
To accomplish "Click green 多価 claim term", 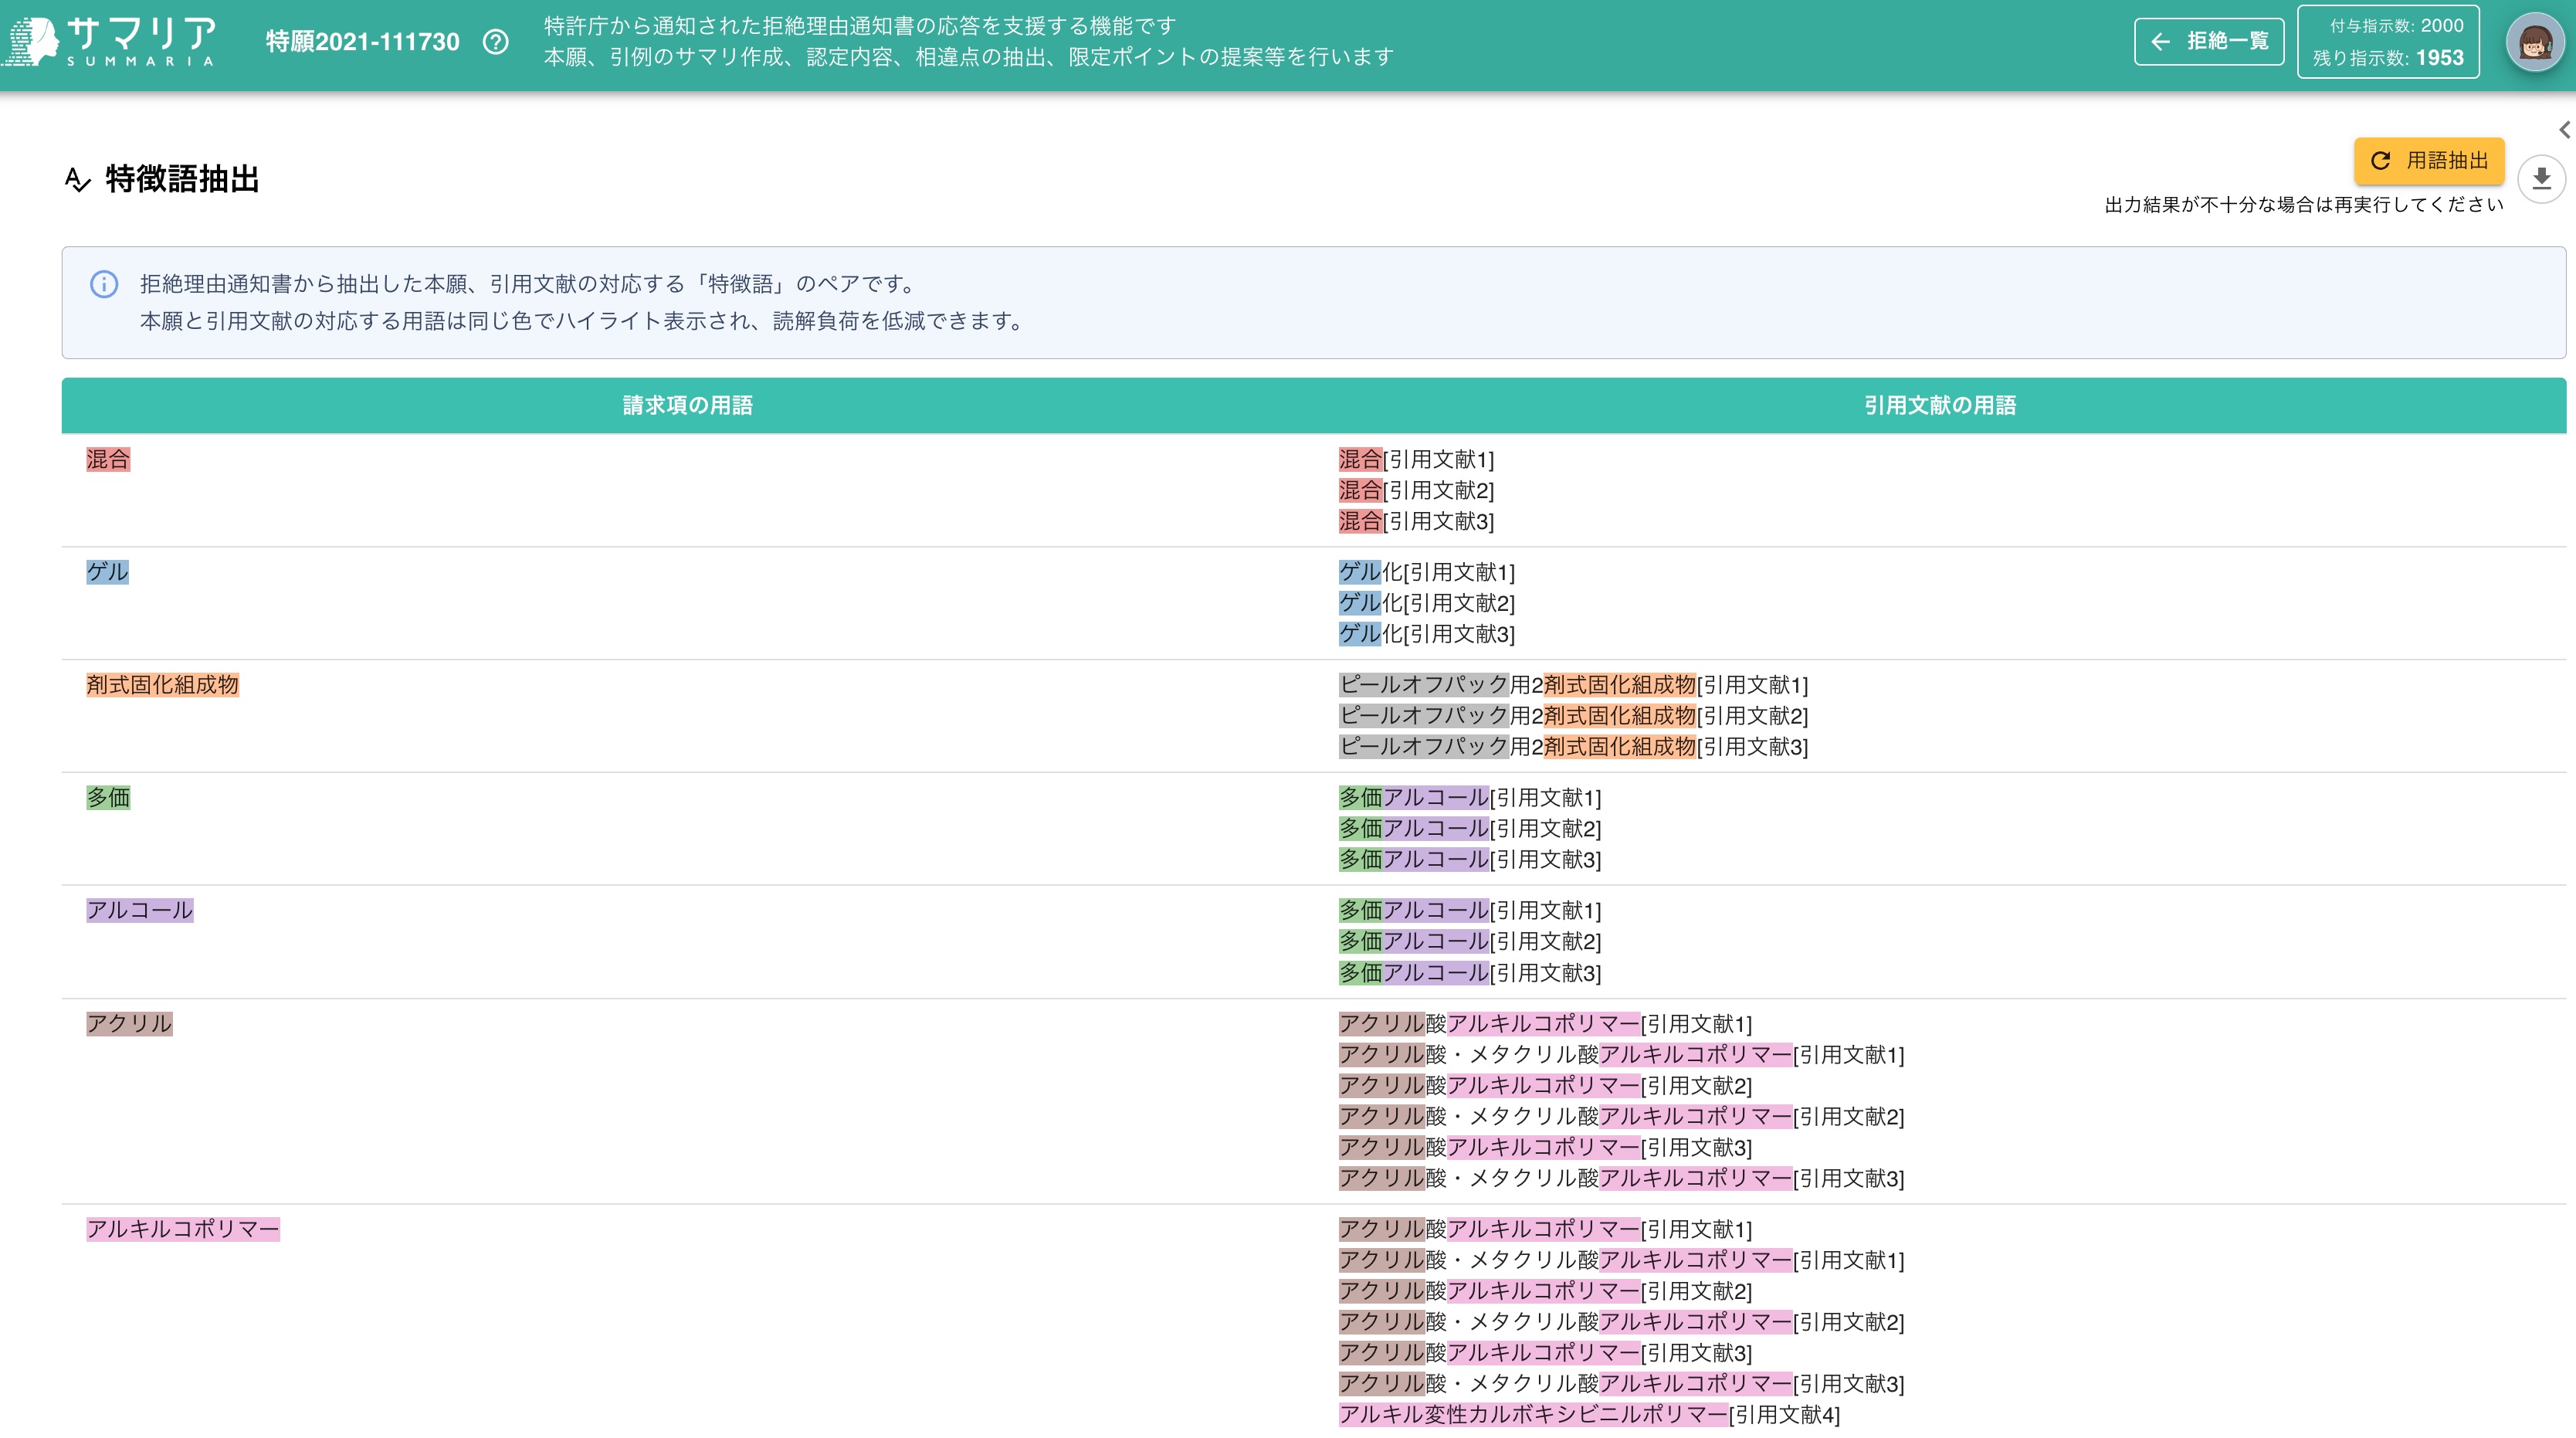I will click(x=108, y=798).
